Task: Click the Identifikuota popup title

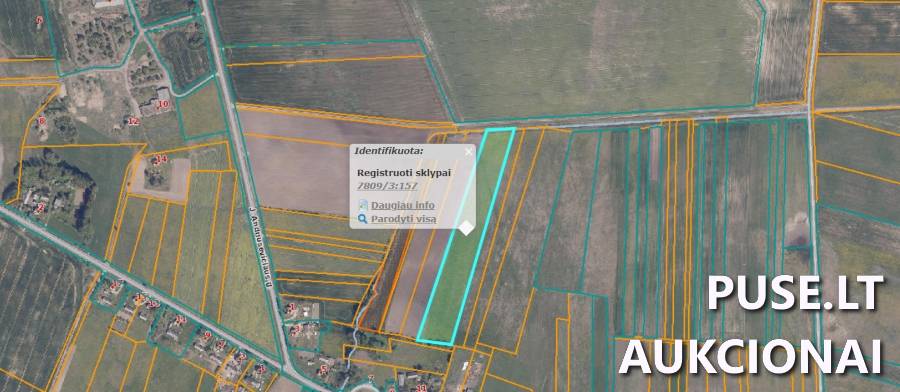Action: tap(389, 152)
